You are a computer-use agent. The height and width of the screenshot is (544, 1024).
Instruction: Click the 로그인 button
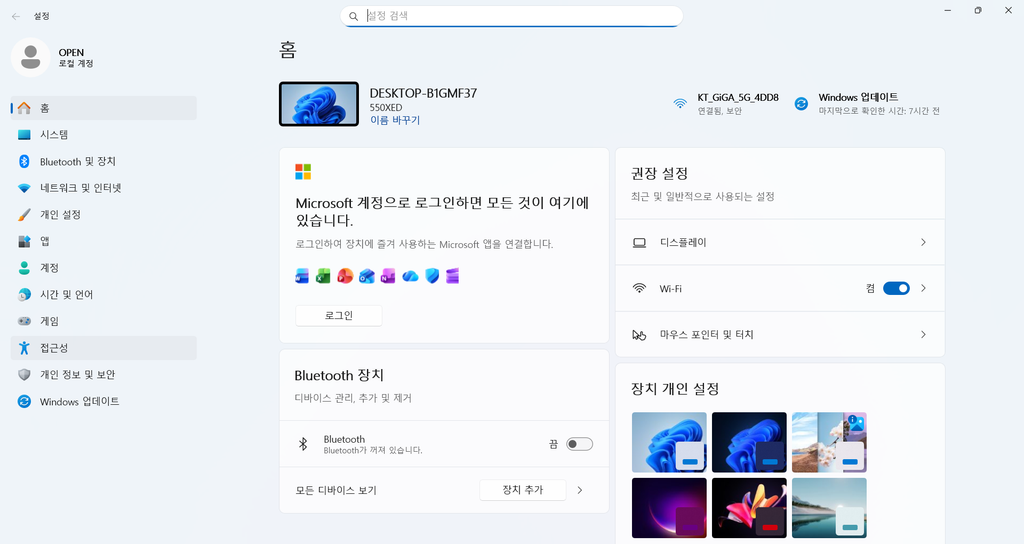339,315
